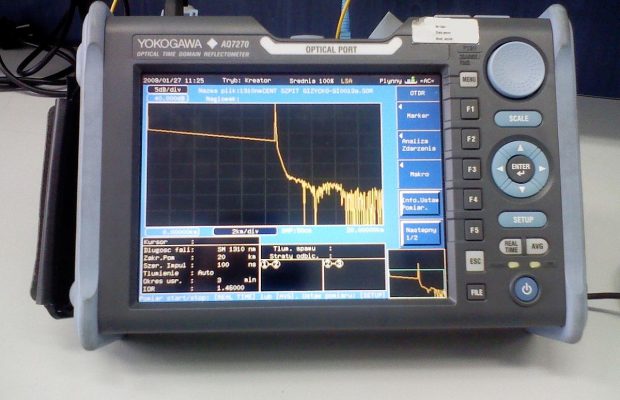The height and width of the screenshot is (400, 620).
Task: Open Analiza Zdarzenia soft menu
Action: click(x=418, y=144)
